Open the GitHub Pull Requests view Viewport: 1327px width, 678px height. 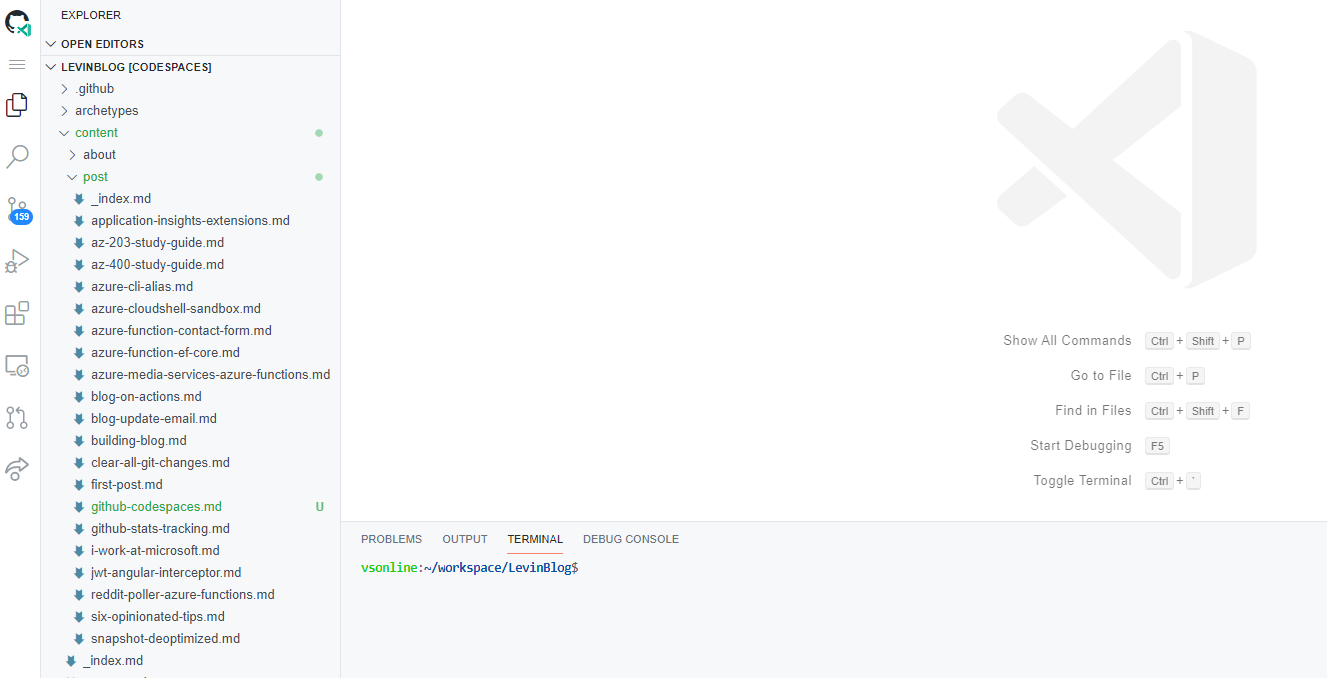[x=17, y=418]
